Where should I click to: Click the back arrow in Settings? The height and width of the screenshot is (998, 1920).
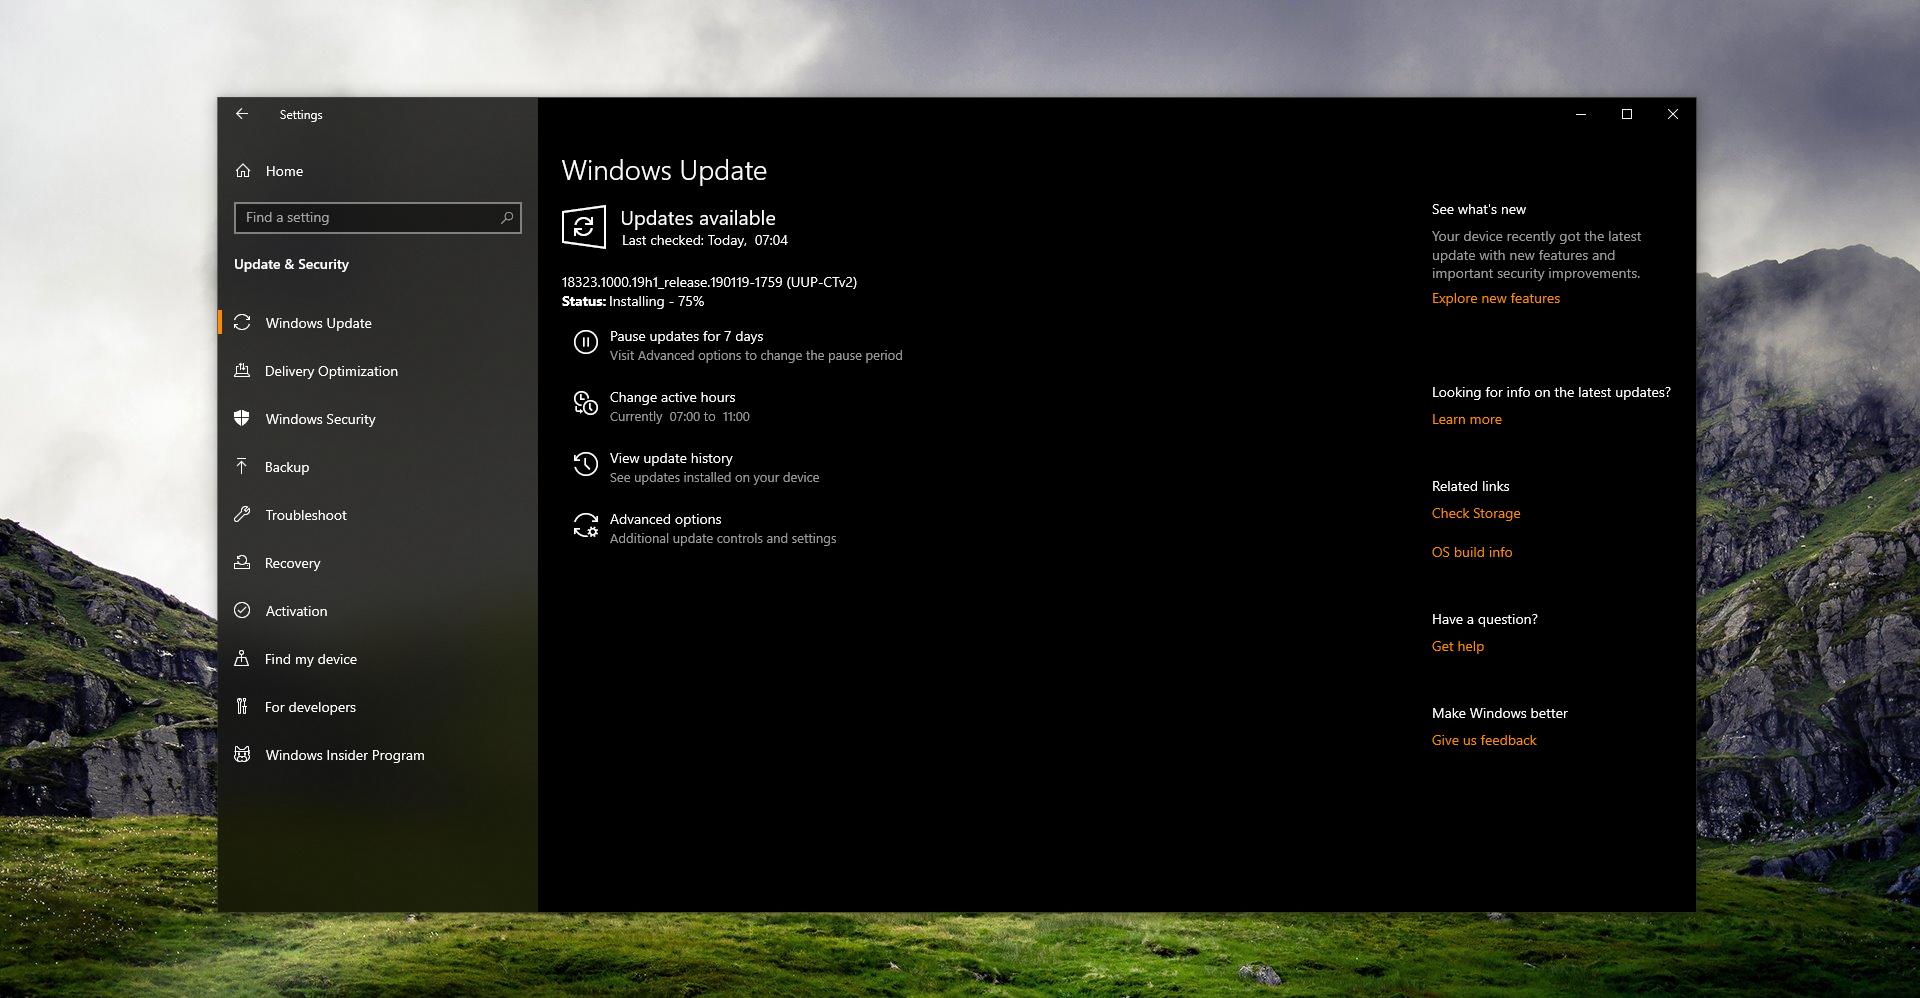(x=242, y=114)
